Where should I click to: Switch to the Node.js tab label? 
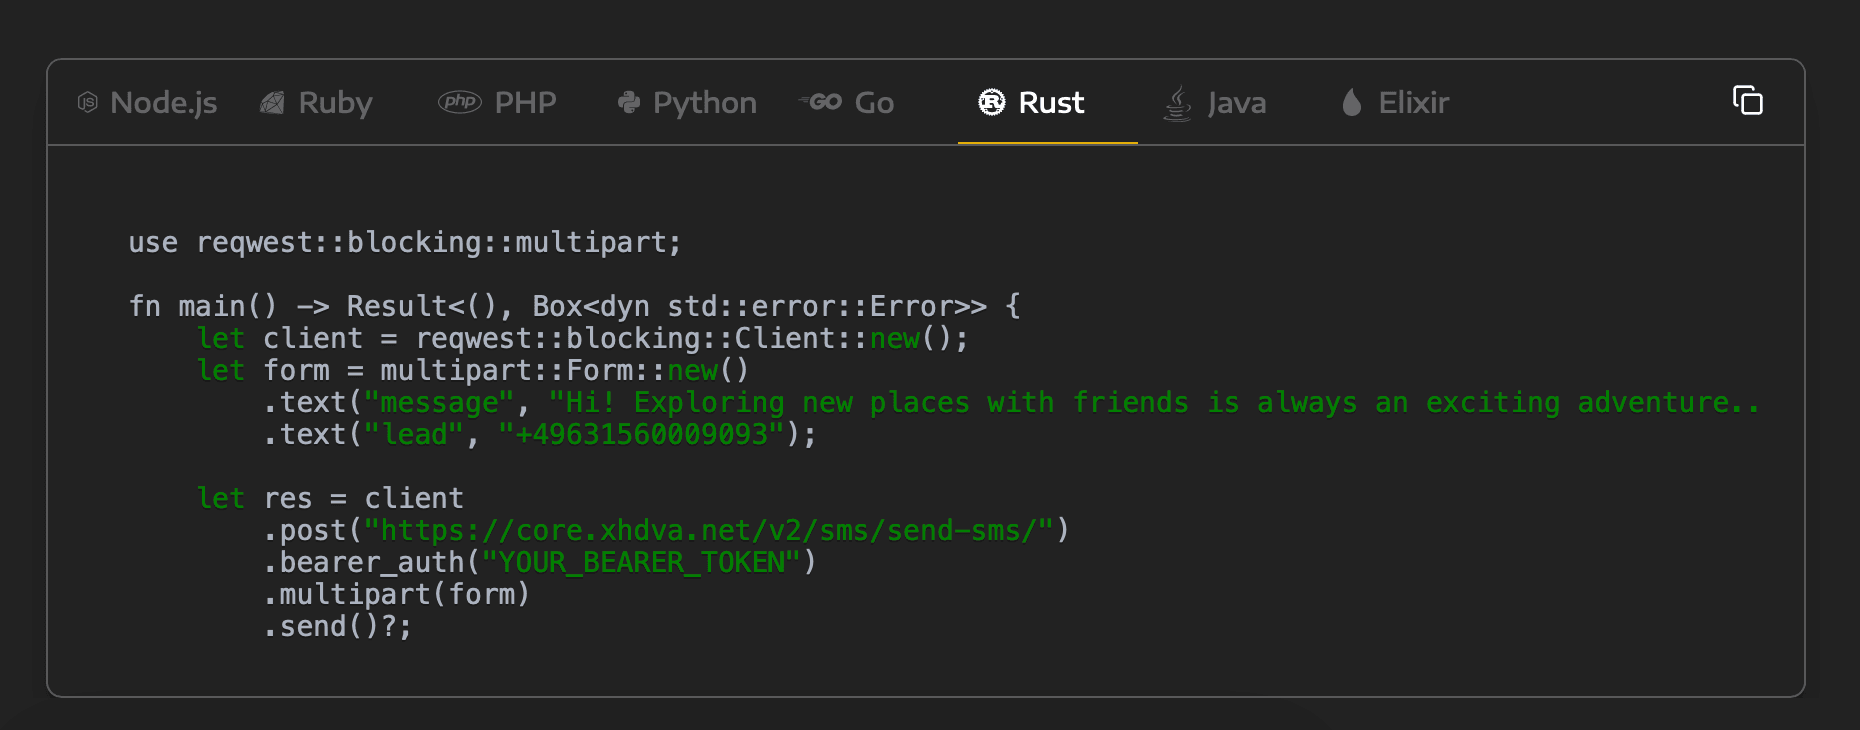[164, 103]
